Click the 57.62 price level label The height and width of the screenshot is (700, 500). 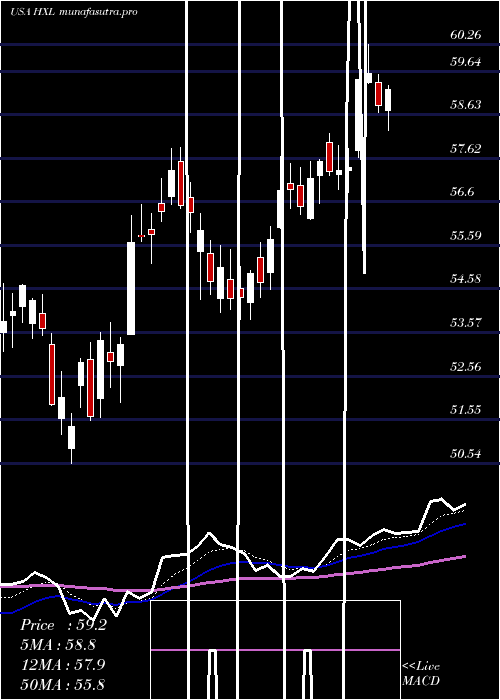click(x=466, y=149)
